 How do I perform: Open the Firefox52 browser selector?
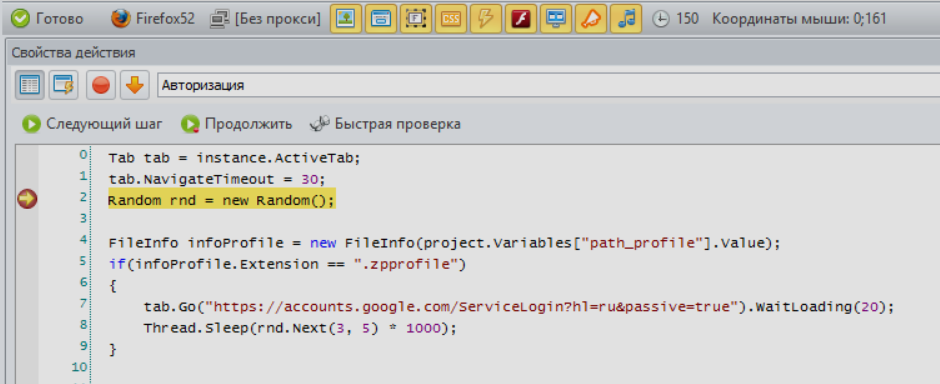[152, 19]
